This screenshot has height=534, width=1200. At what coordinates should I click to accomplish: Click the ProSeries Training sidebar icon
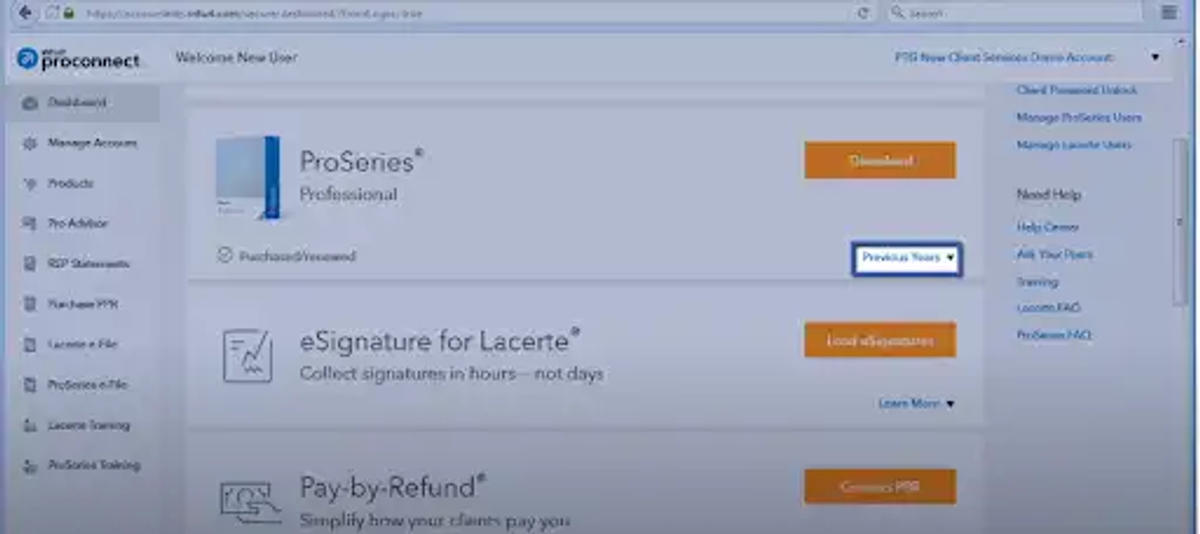(29, 466)
